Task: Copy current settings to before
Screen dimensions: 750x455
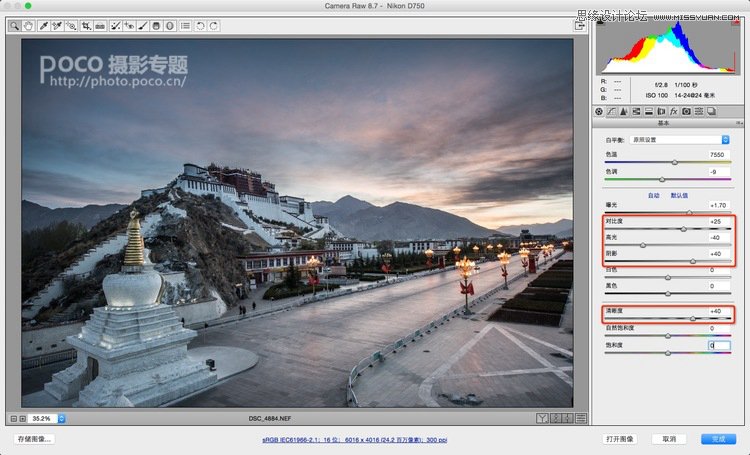Action: pos(568,419)
